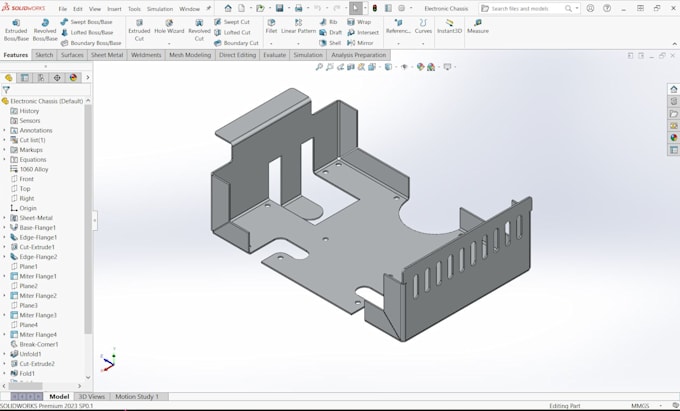Open the 3D Views bottom tab
The width and height of the screenshot is (680, 411).
(x=92, y=397)
